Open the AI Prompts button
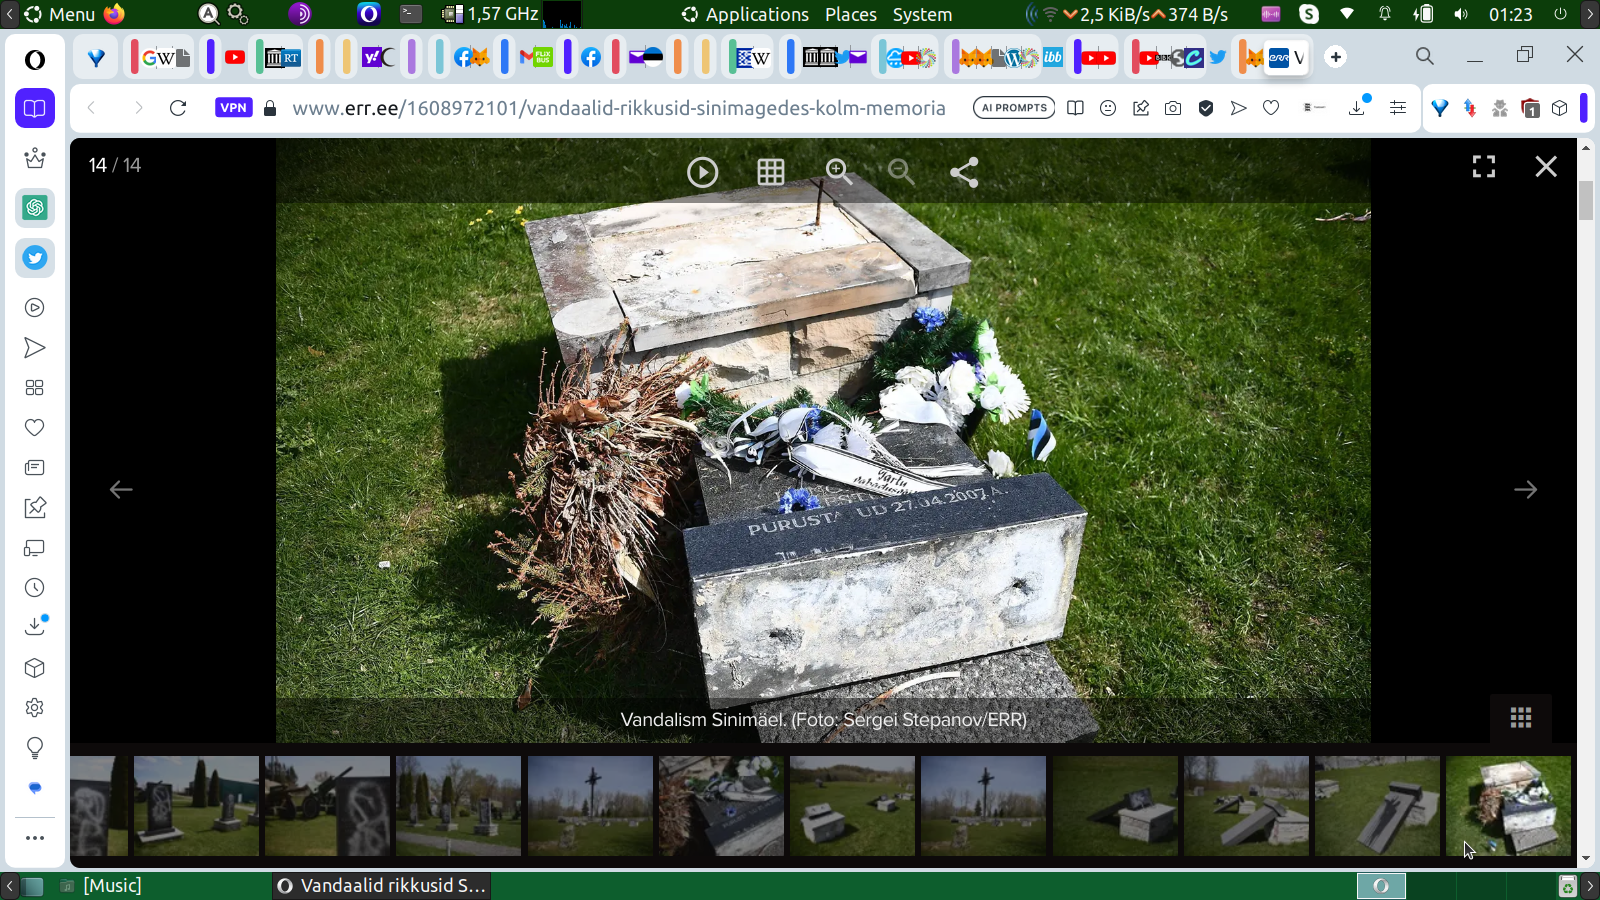Viewport: 1600px width, 900px height. tap(1014, 108)
